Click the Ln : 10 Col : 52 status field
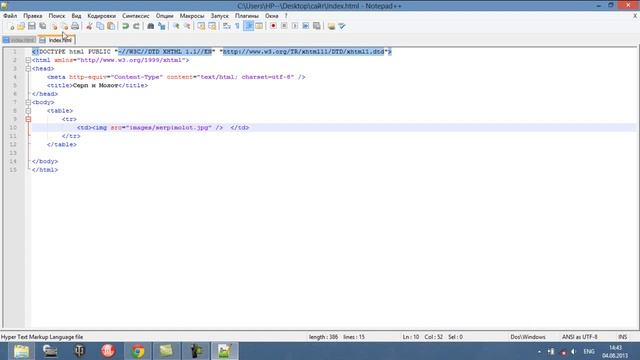This screenshot has width=640, height=360. [x=433, y=337]
